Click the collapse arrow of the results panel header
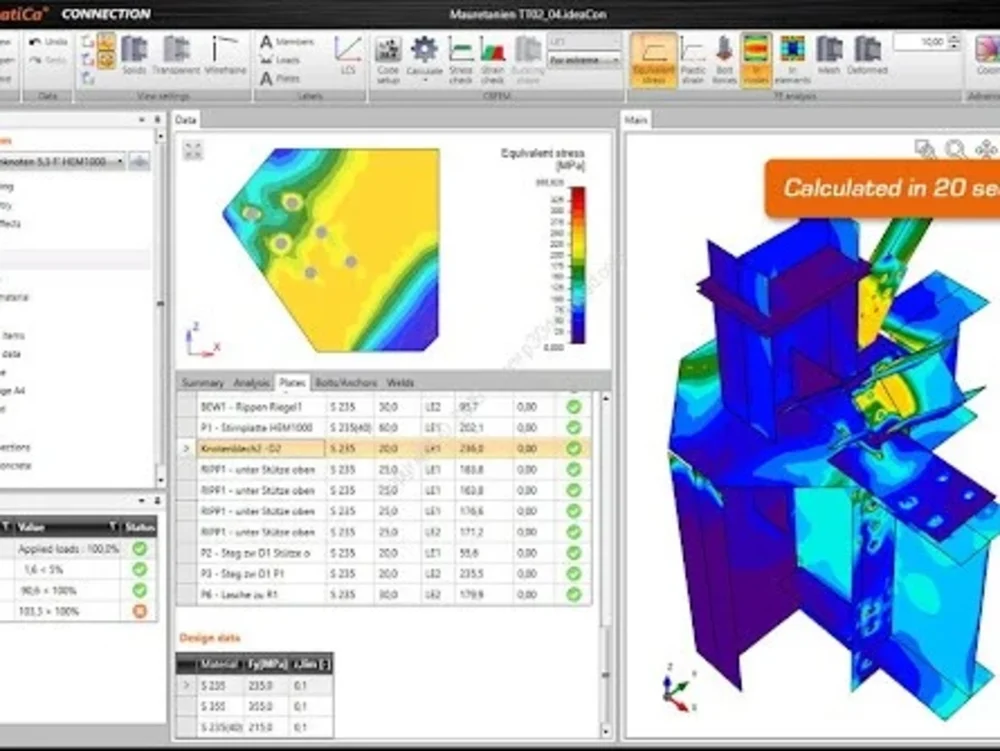The height and width of the screenshot is (751, 1000). 142,501
